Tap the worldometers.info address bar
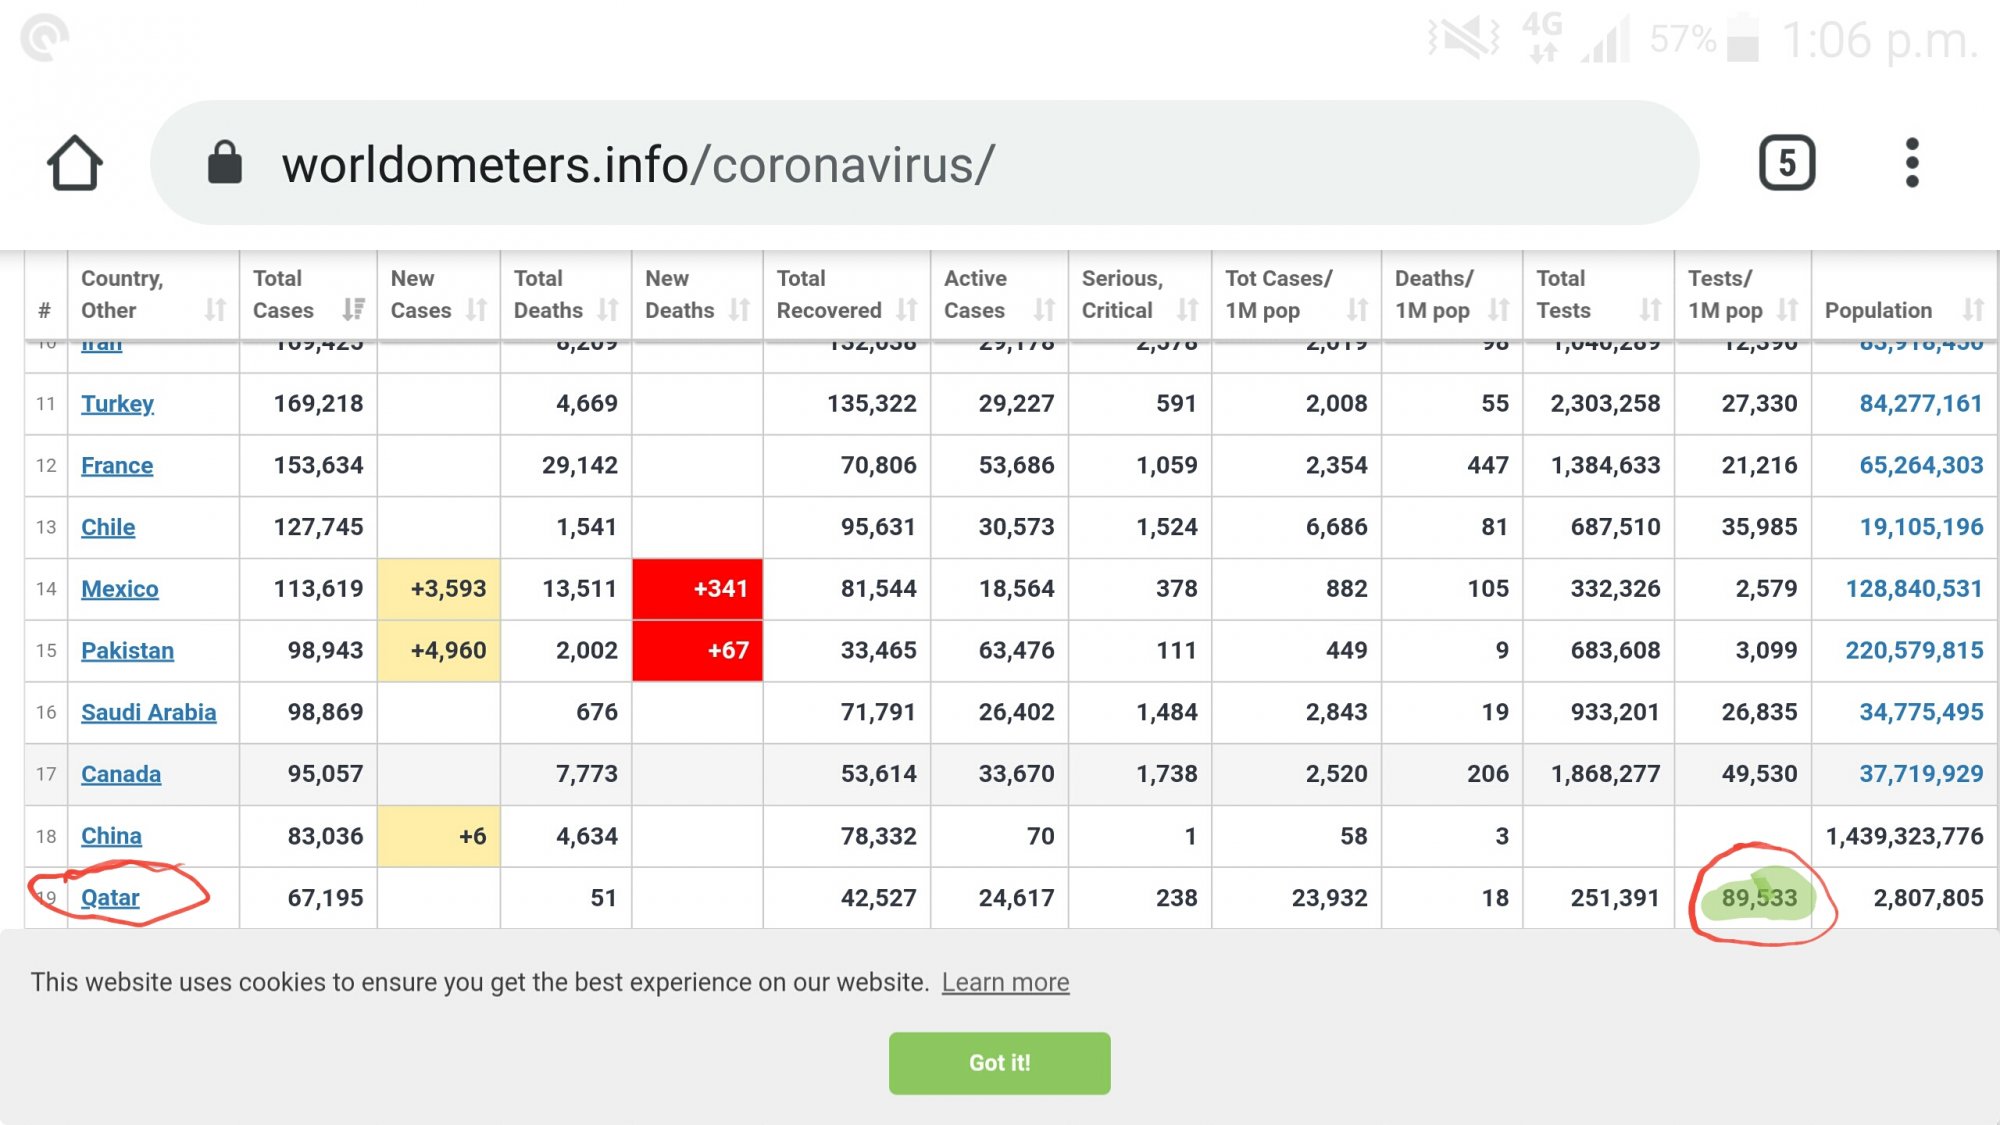Viewport: 2000px width, 1125px height. coord(924,163)
